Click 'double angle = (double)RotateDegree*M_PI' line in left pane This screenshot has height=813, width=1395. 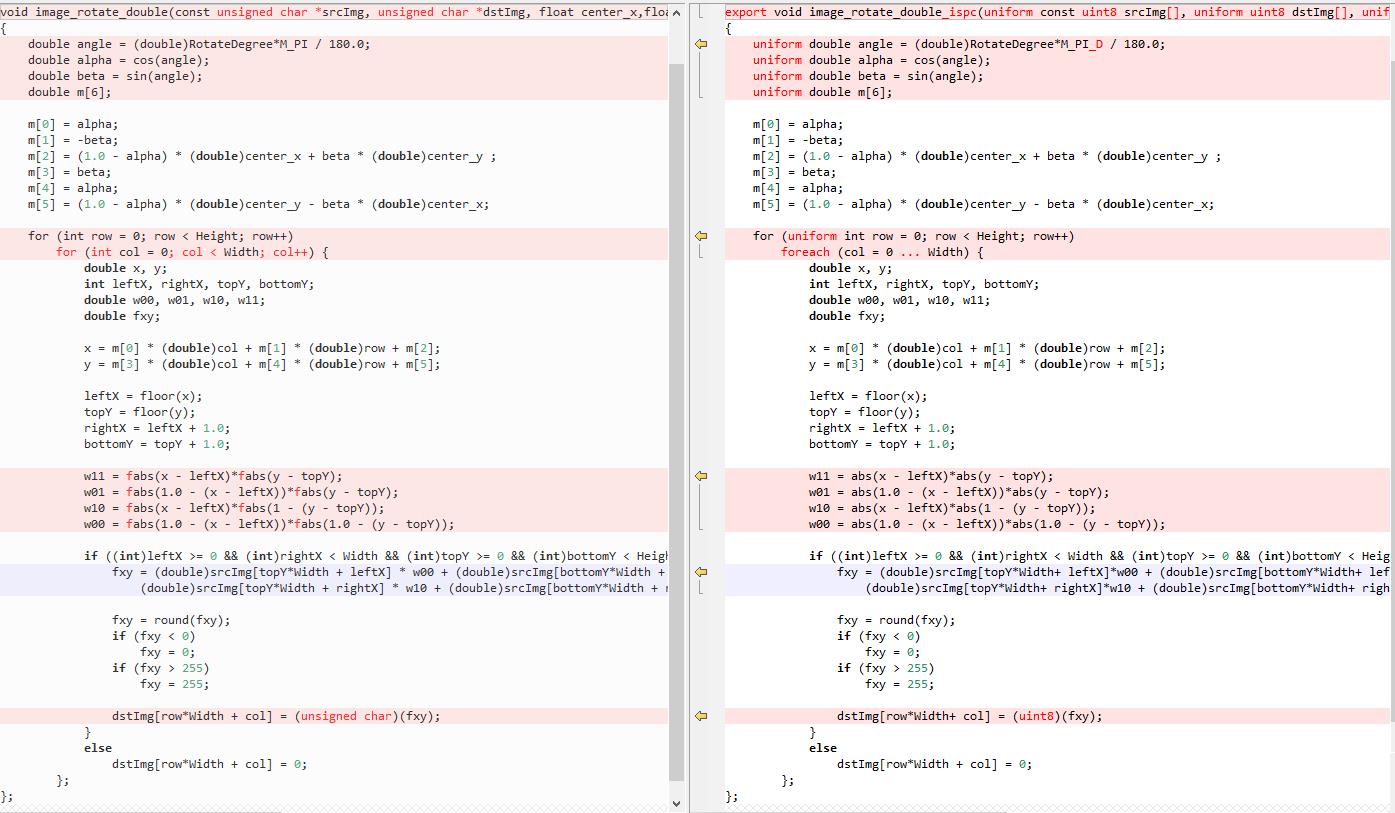(198, 44)
